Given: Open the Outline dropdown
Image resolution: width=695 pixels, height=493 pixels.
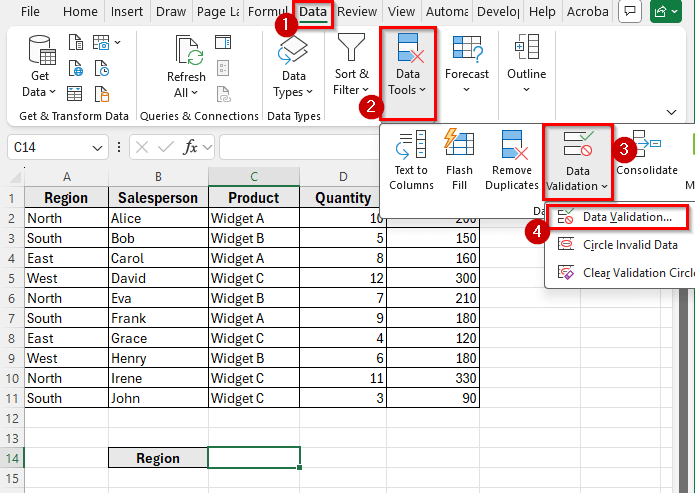Looking at the screenshot, I should click(527, 65).
